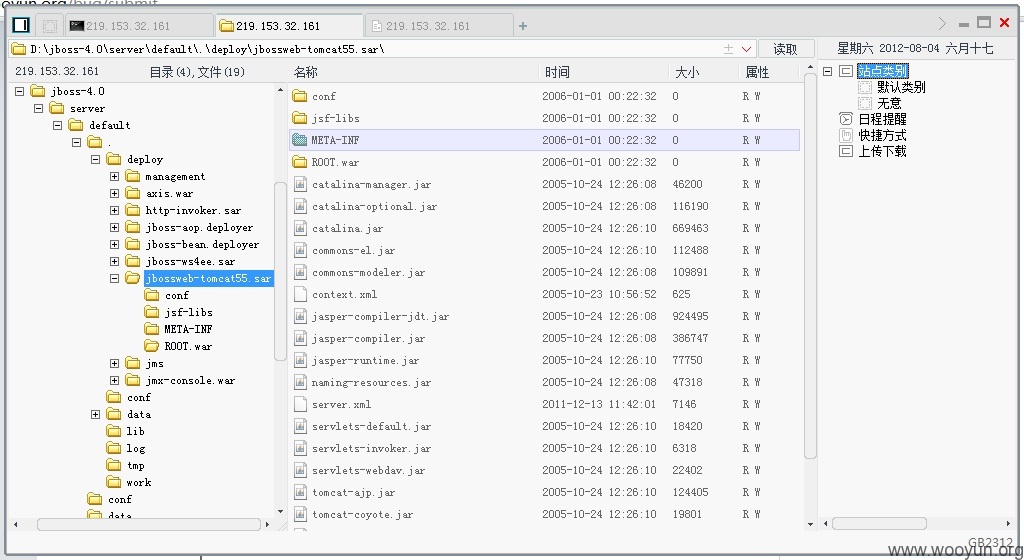Viewport: 1024px width, 560px height.
Task: Expand the management tree node
Action: click(x=114, y=176)
